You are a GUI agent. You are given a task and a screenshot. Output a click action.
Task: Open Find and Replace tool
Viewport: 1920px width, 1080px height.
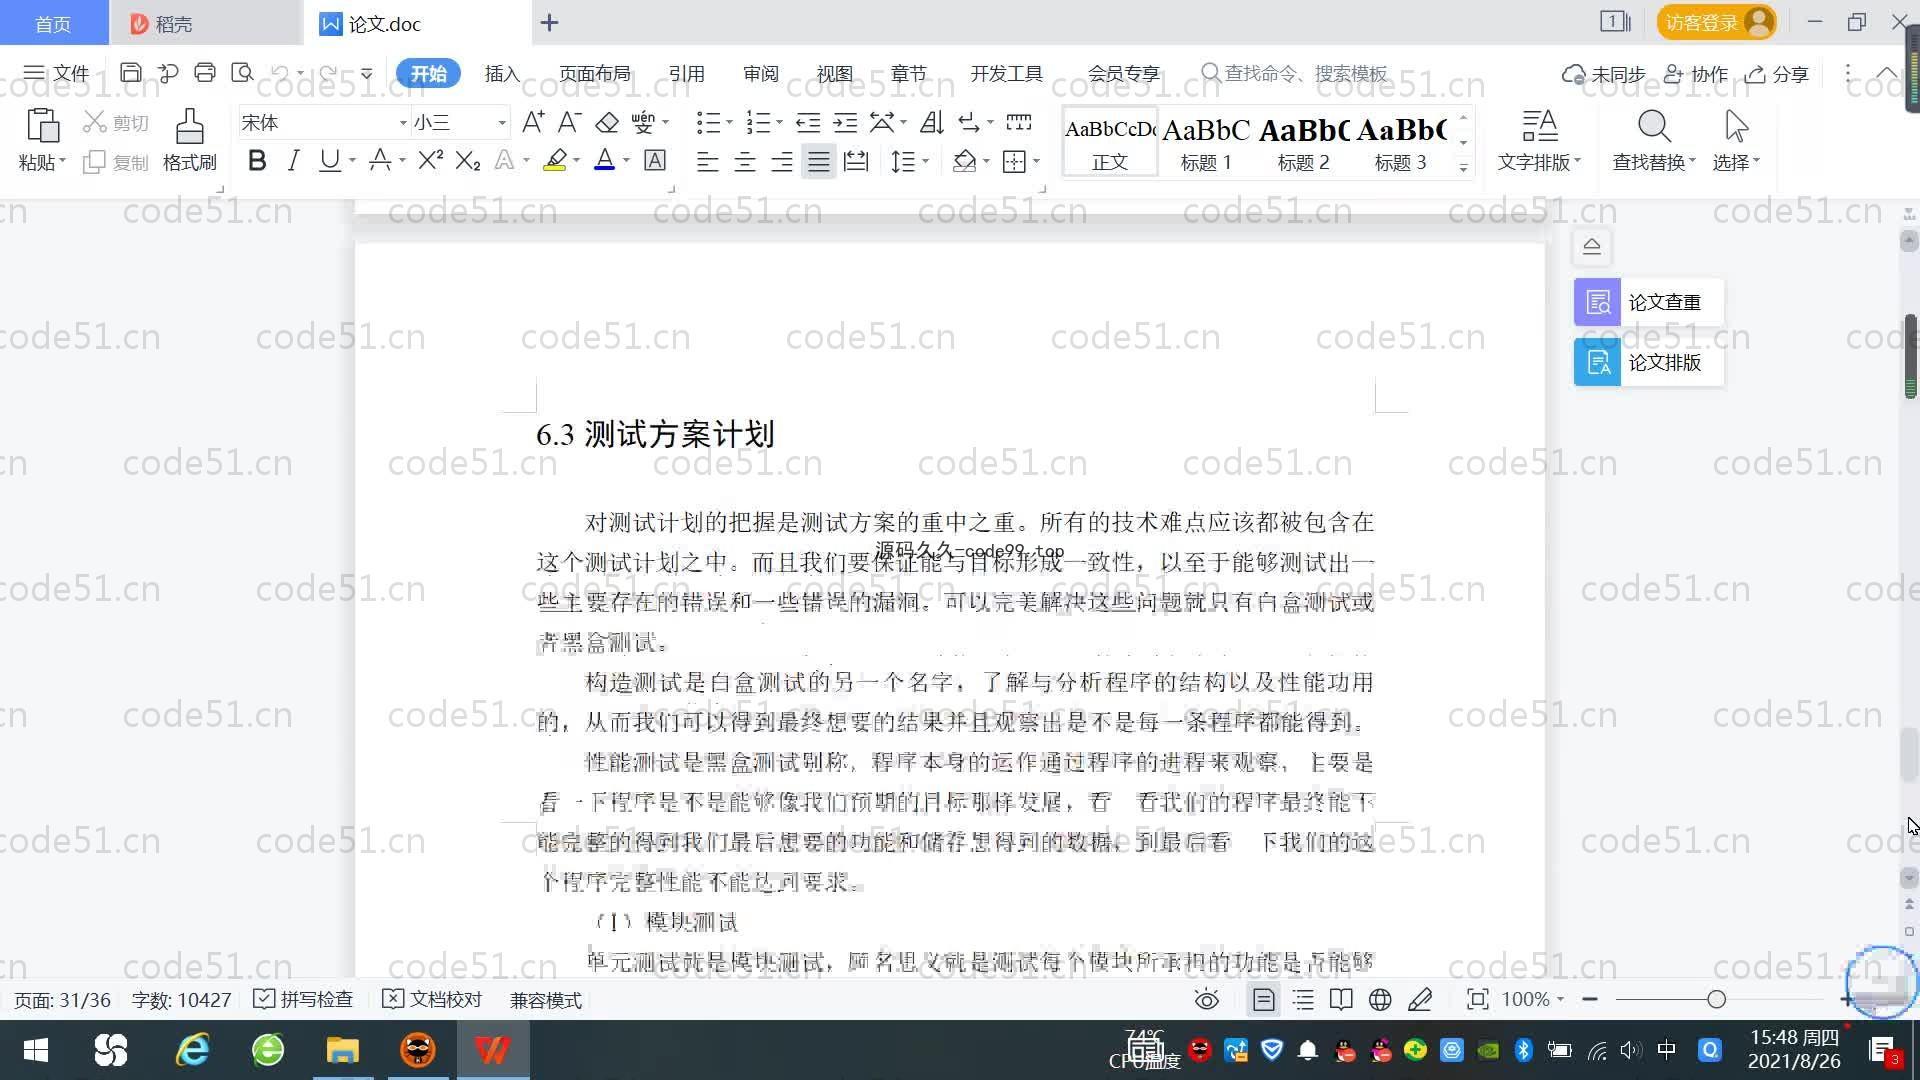point(1654,140)
